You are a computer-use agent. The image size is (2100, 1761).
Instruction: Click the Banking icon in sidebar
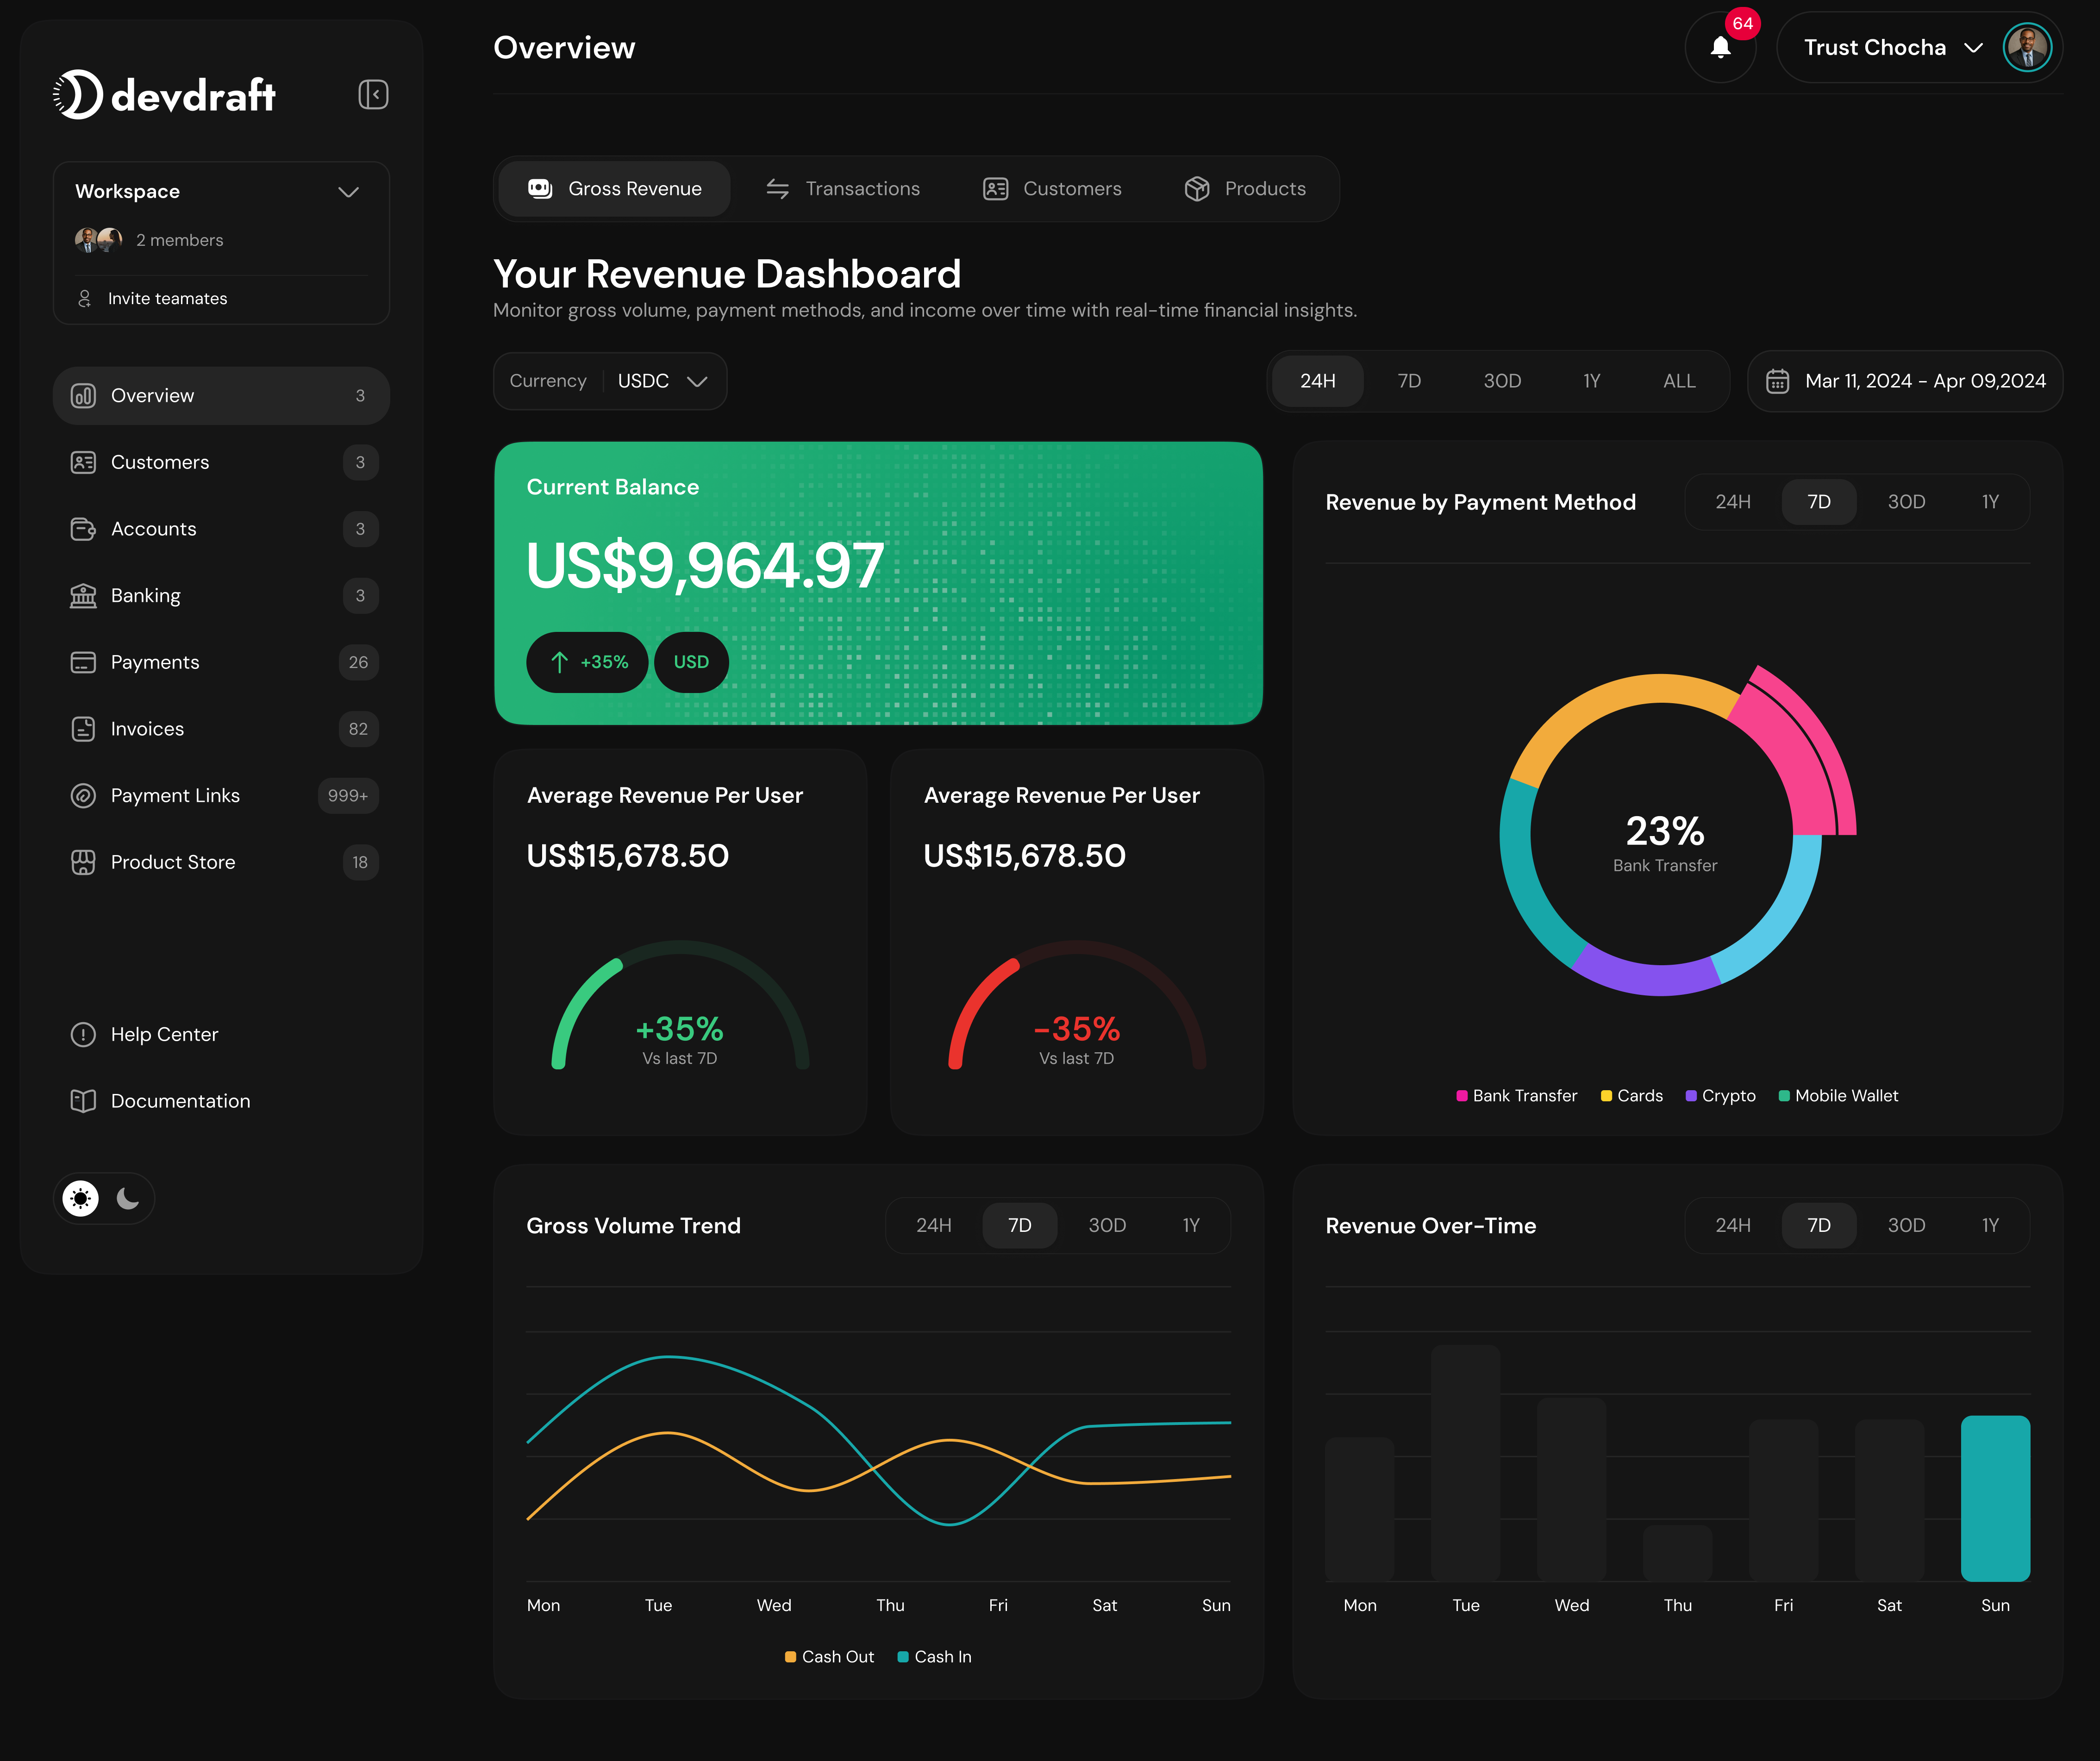(x=84, y=595)
